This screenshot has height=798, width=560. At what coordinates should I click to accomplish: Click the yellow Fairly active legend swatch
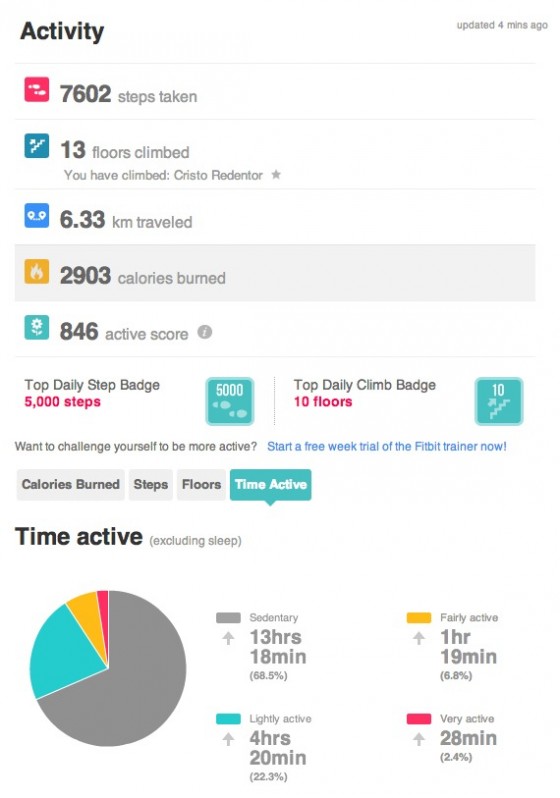click(419, 618)
